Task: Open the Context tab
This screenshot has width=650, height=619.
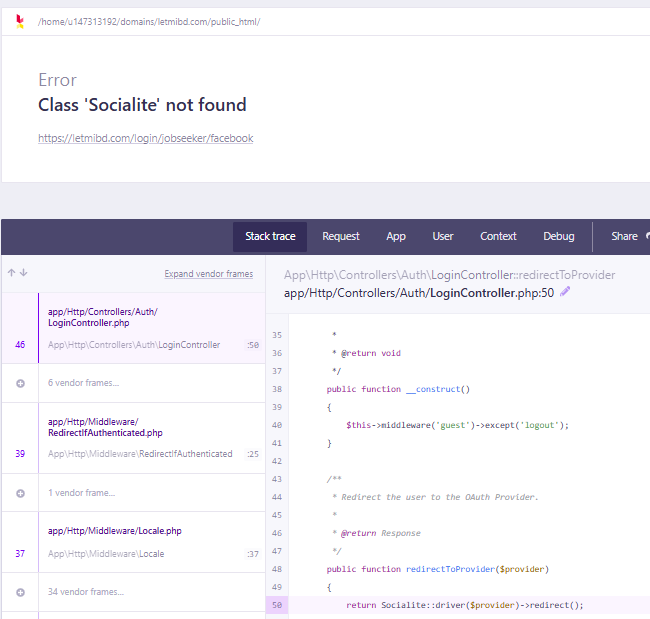Action: pos(498,236)
